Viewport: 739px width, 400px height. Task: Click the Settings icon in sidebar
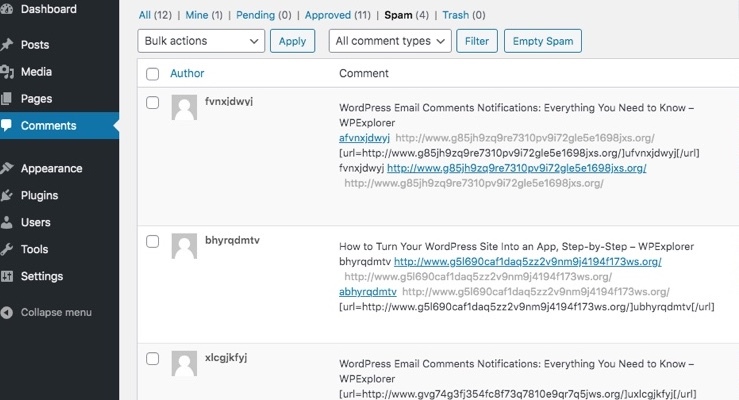click(x=7, y=276)
